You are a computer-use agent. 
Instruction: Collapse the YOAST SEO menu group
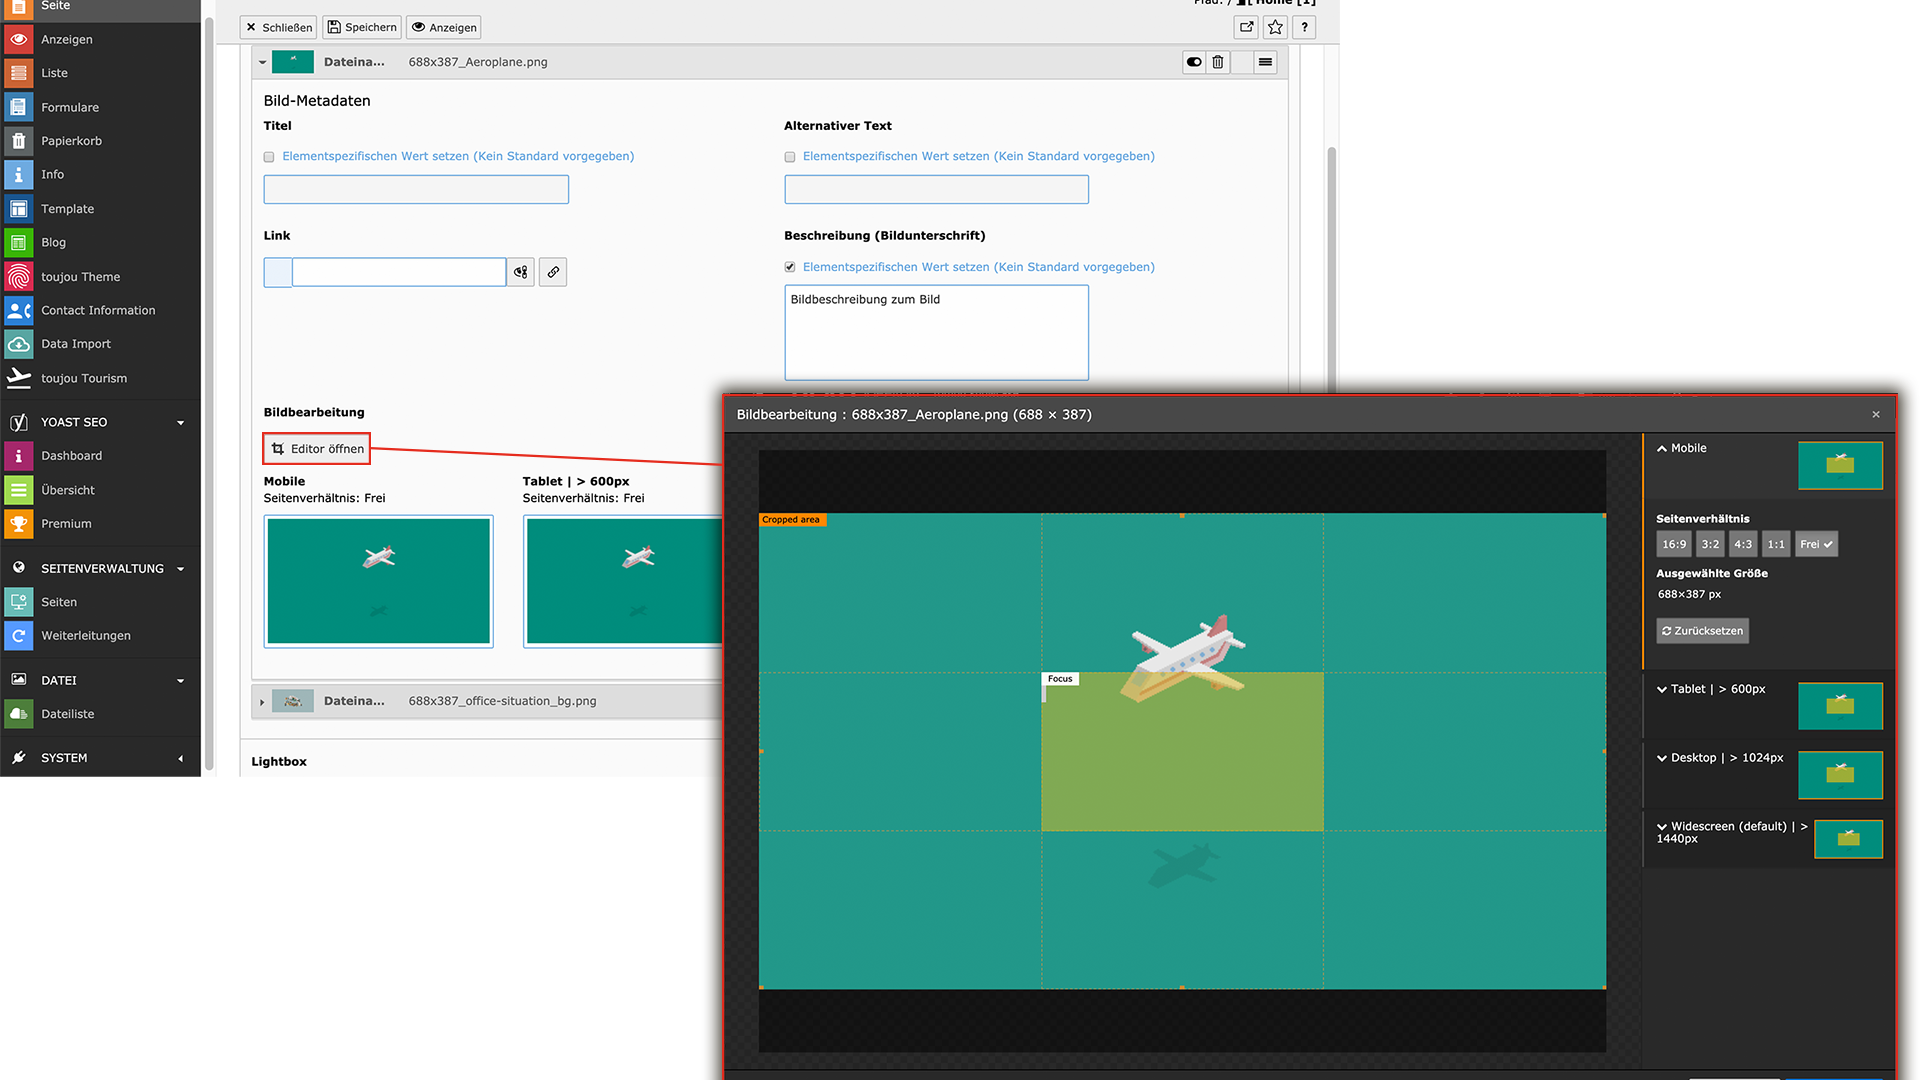click(180, 423)
